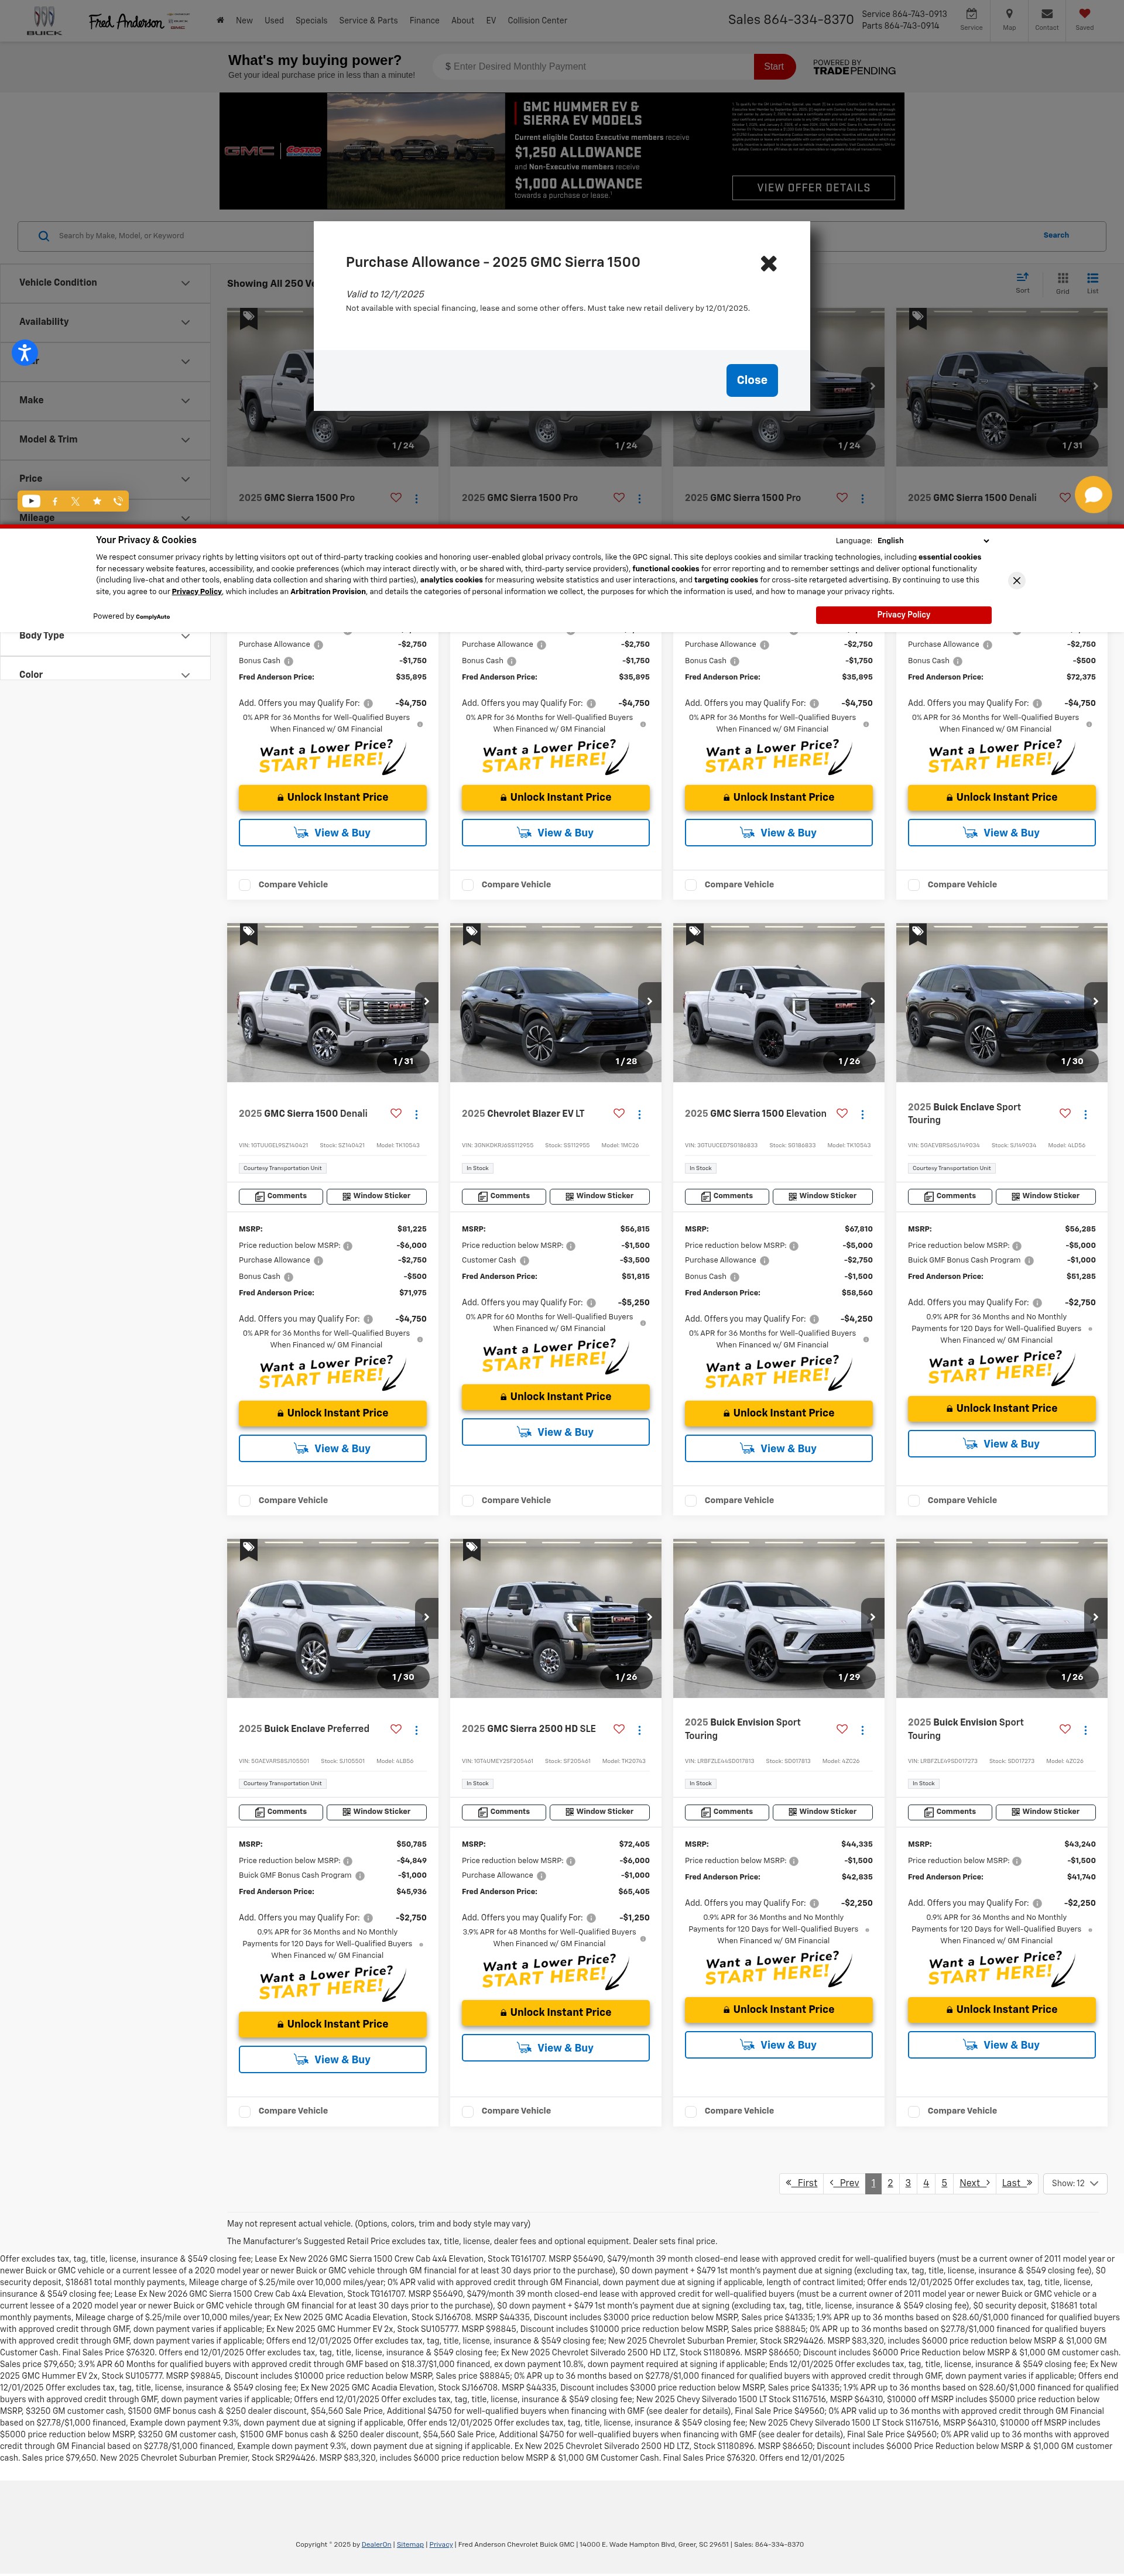Switch to List view icon
1124x2576 pixels.
[1092, 282]
